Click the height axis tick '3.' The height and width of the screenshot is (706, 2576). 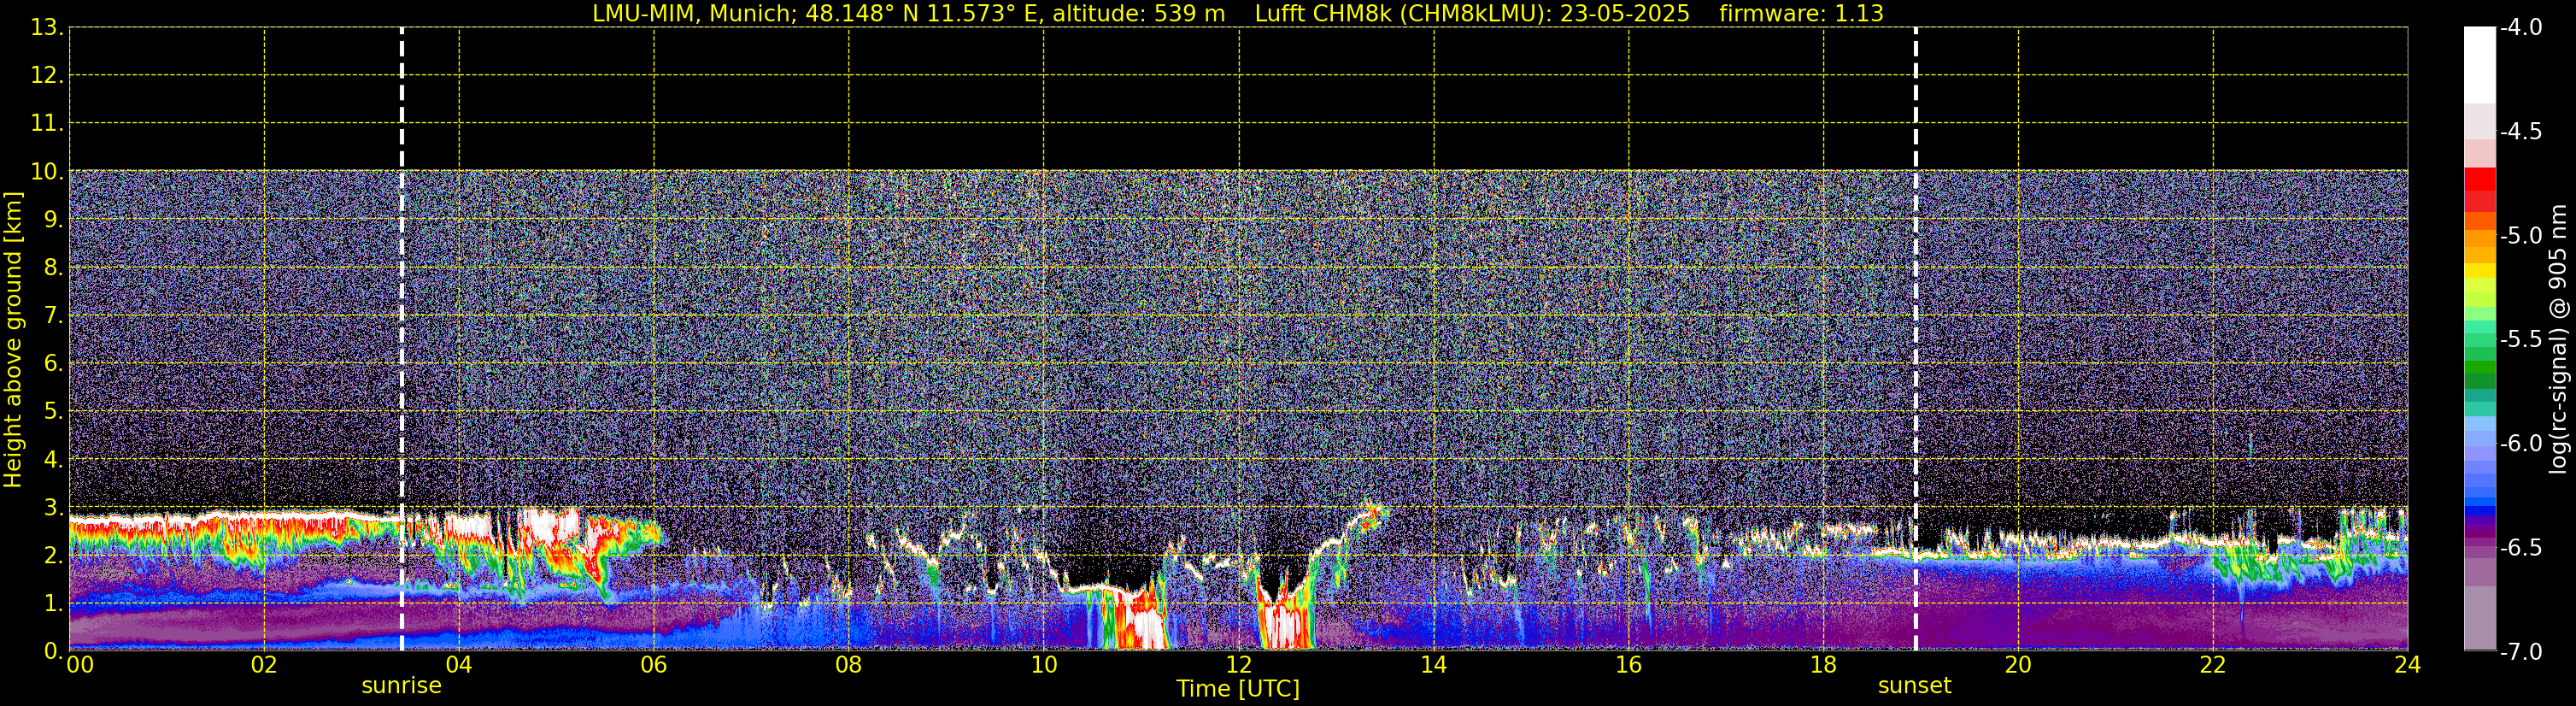(53, 508)
